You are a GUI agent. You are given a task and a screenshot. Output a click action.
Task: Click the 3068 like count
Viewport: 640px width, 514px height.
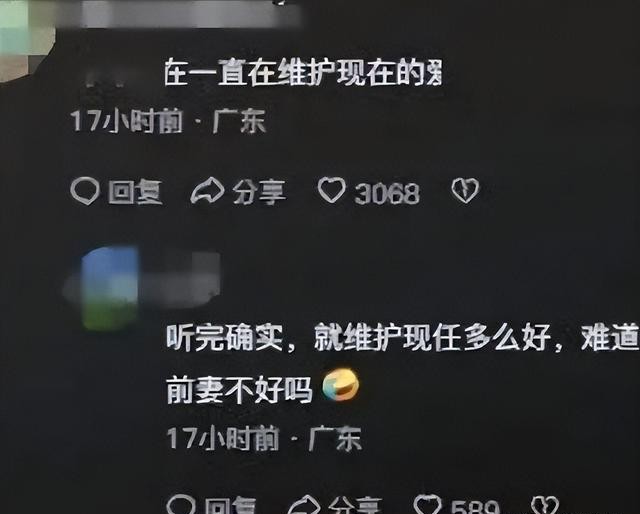(x=387, y=193)
